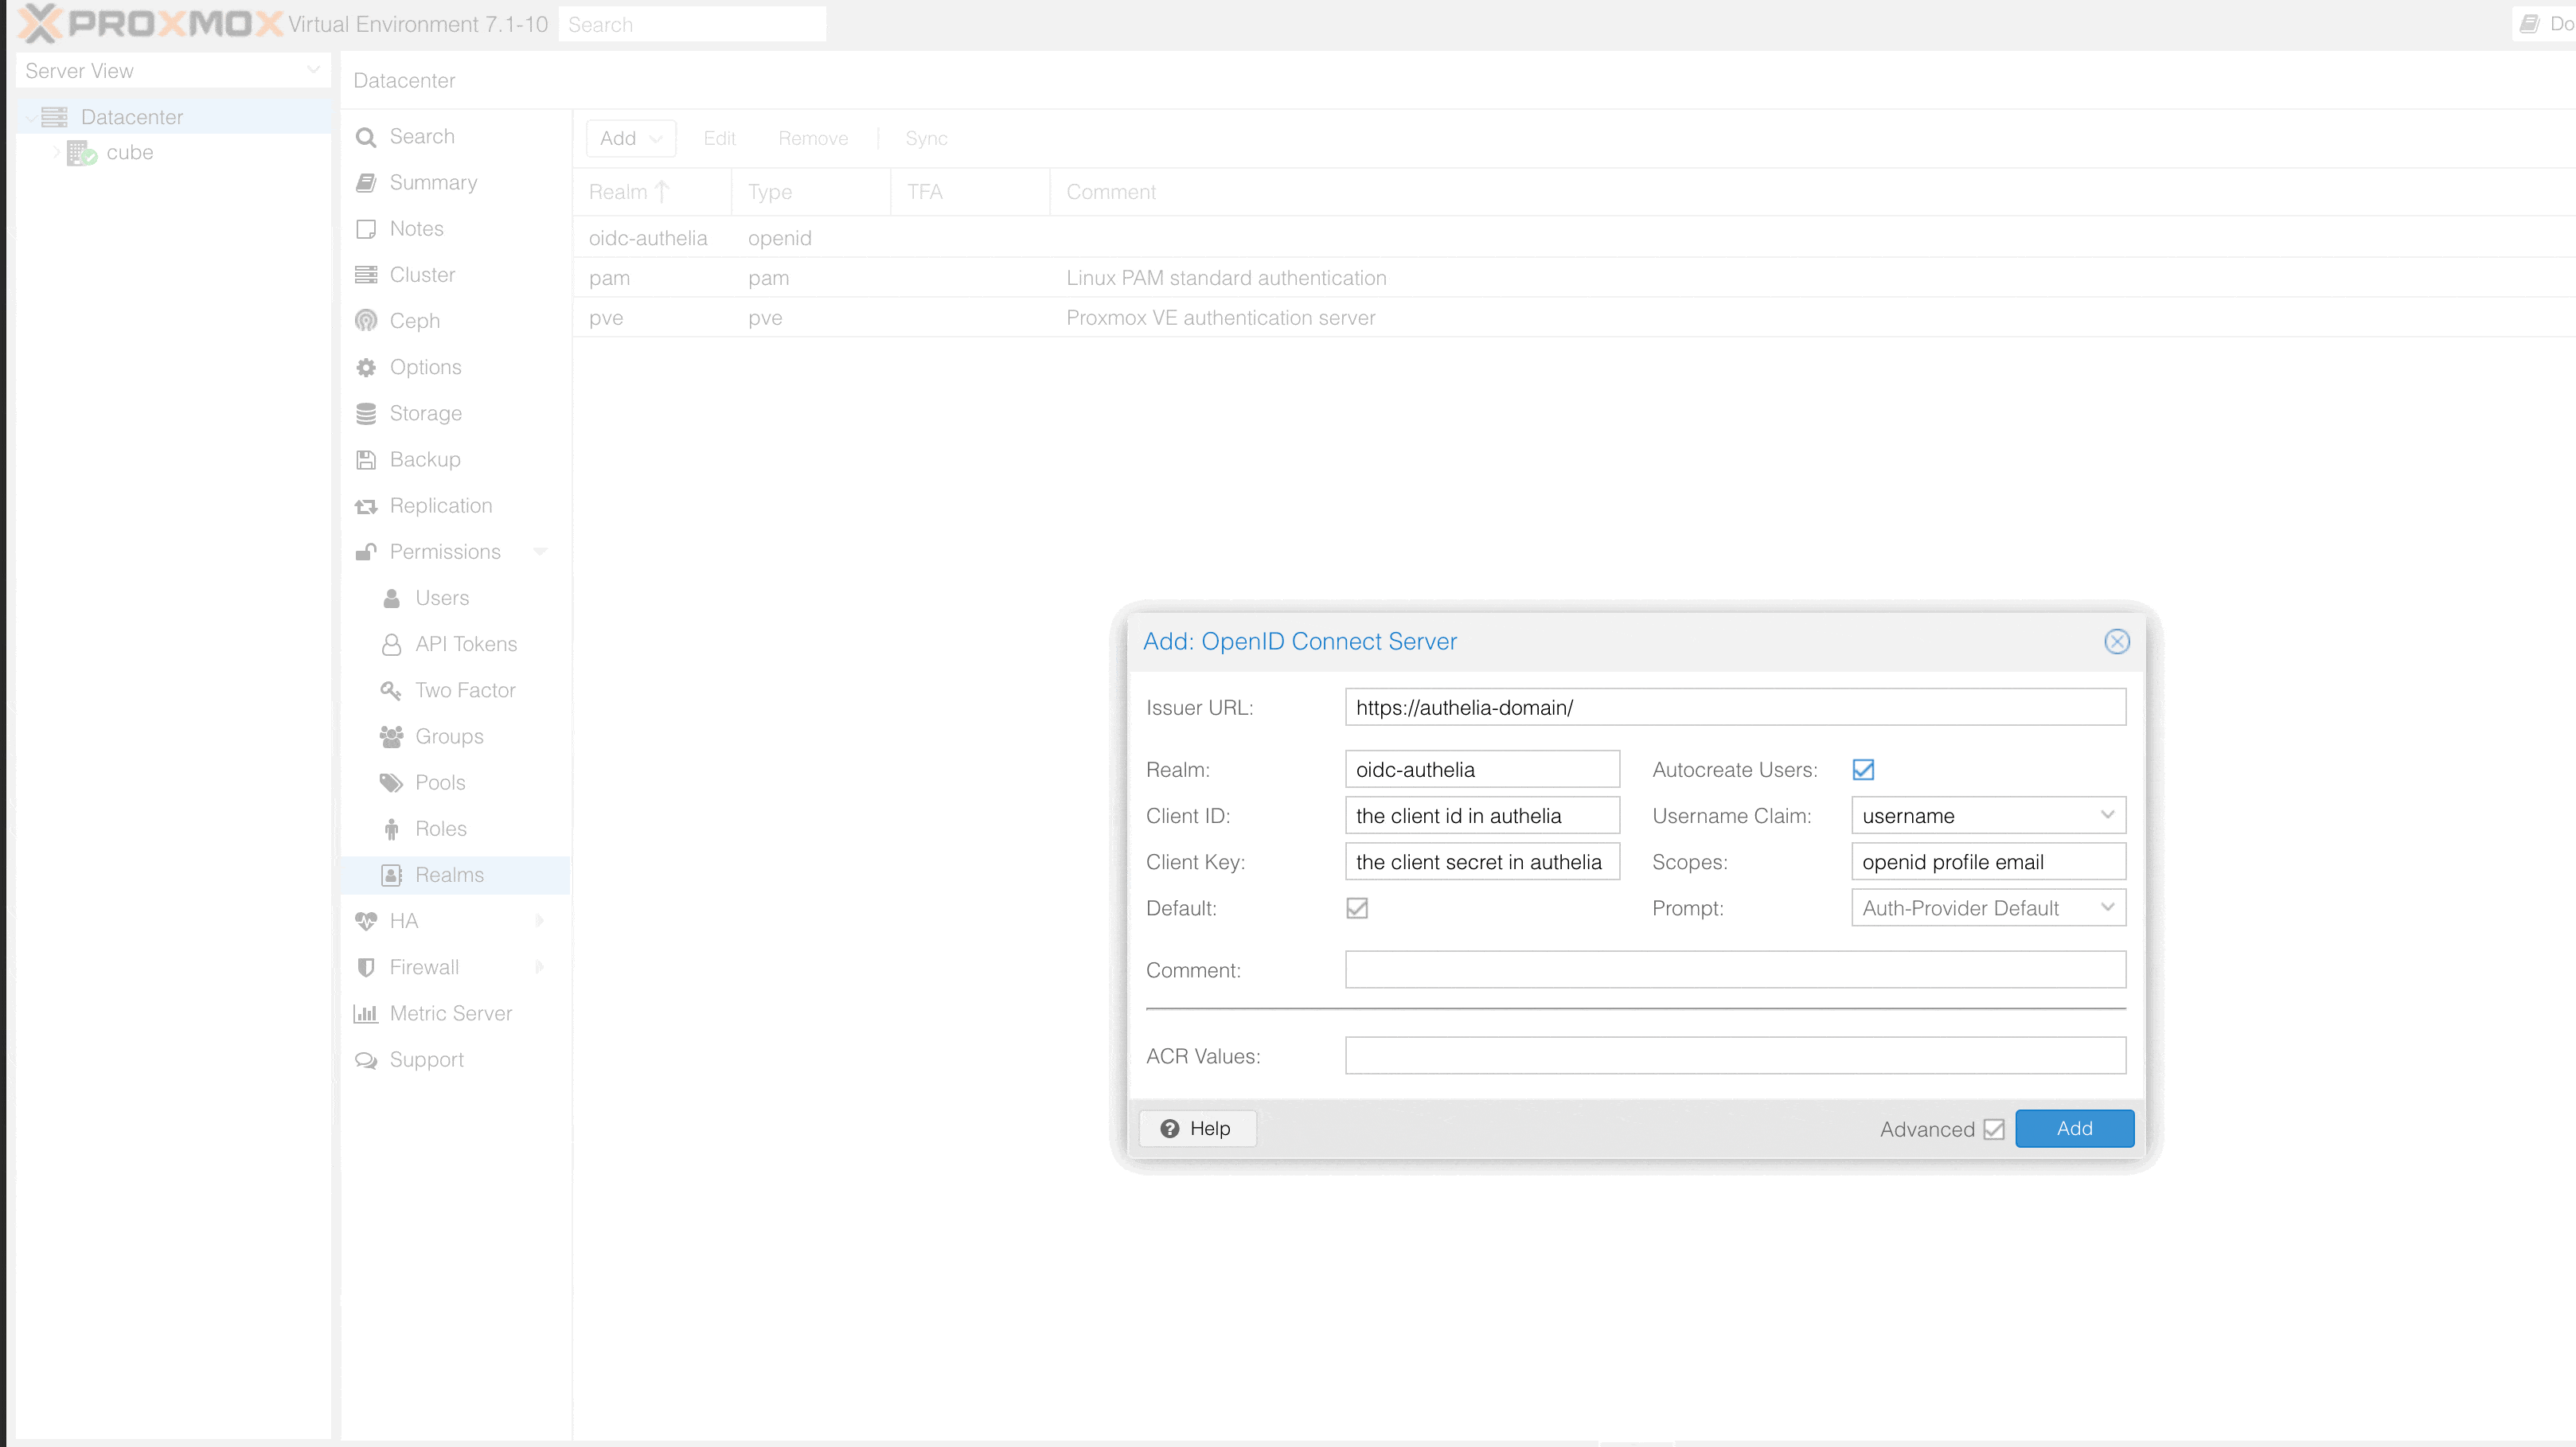
Task: Click the blue Add button in dialog
Action: (x=2075, y=1128)
